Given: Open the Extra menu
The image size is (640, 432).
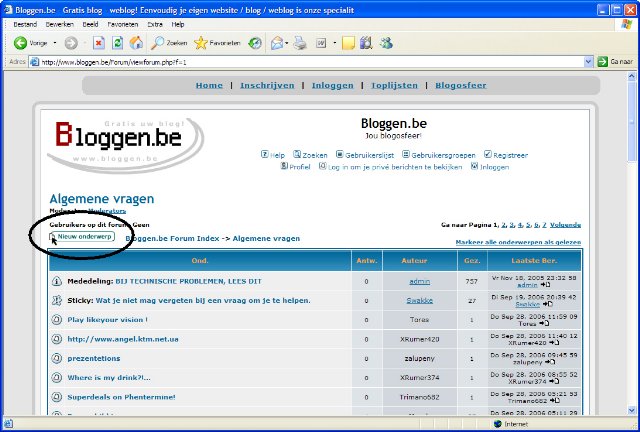Looking at the screenshot, I should click(154, 23).
